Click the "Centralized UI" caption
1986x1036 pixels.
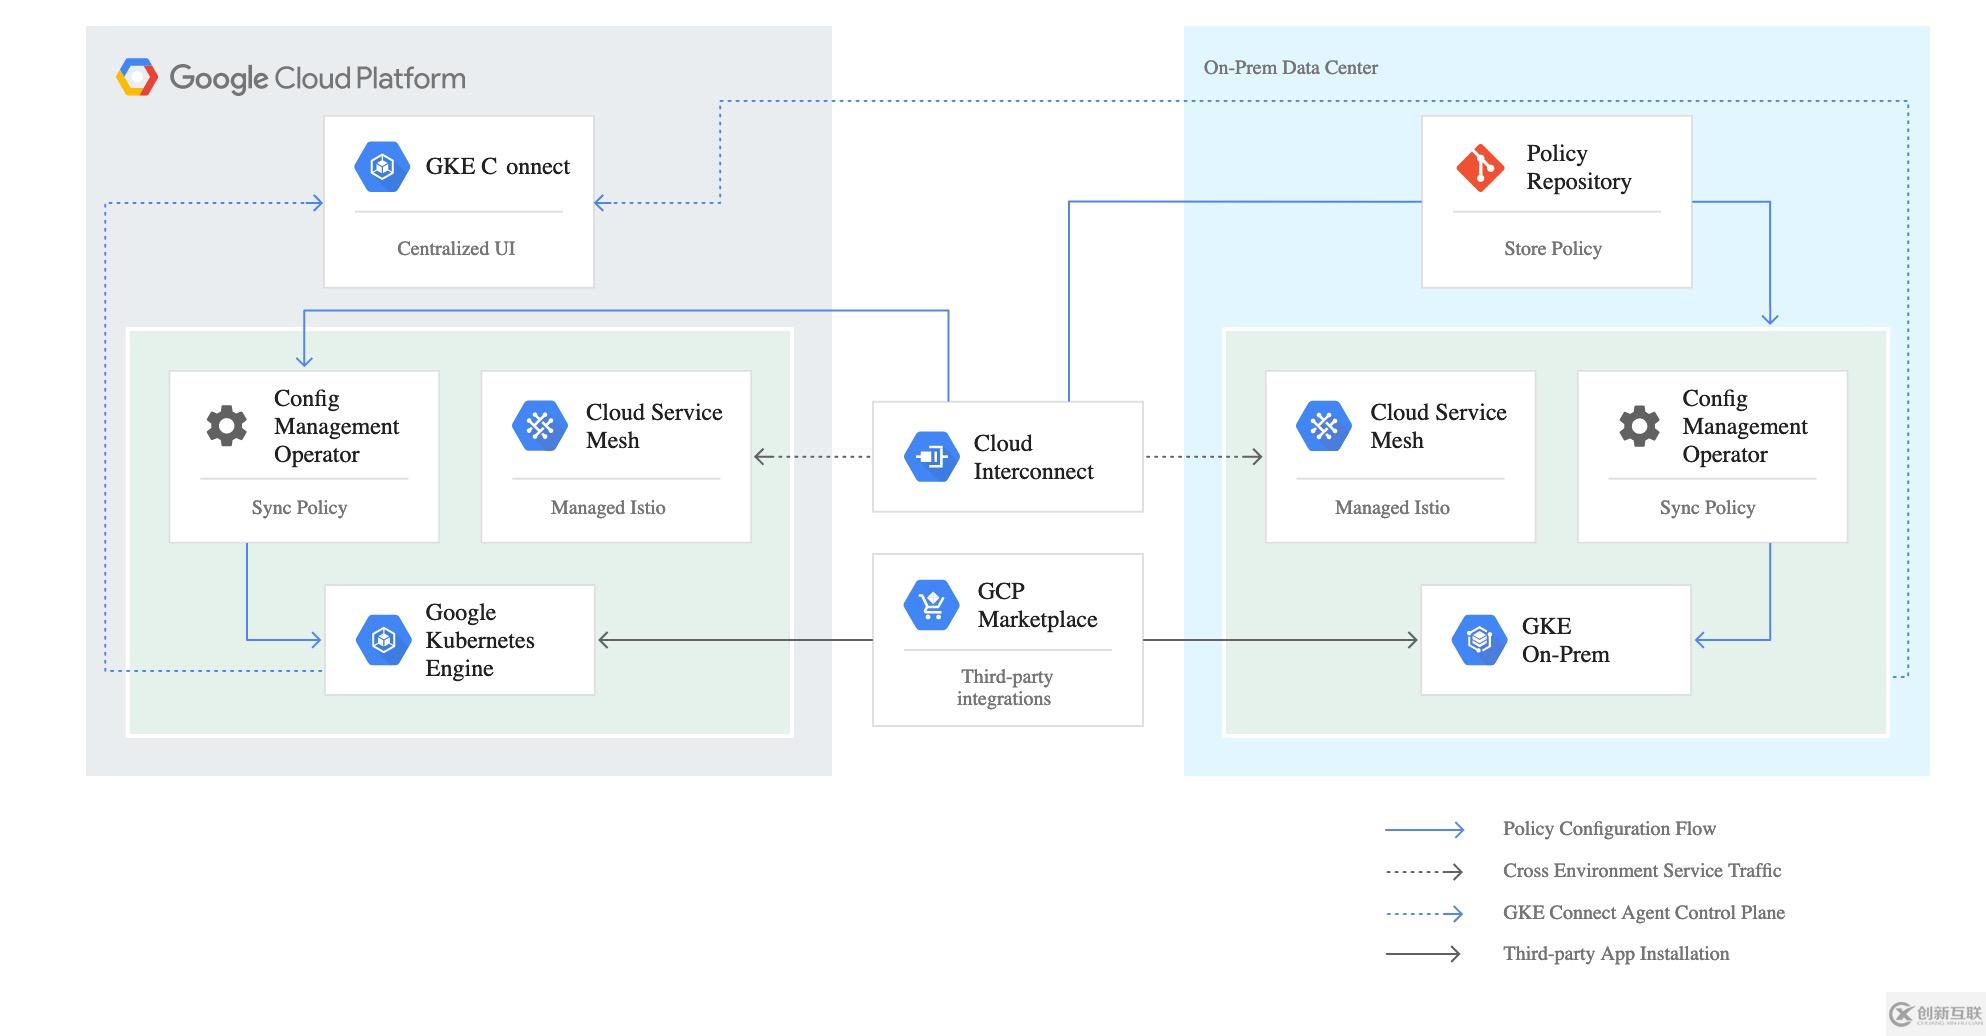coord(456,248)
